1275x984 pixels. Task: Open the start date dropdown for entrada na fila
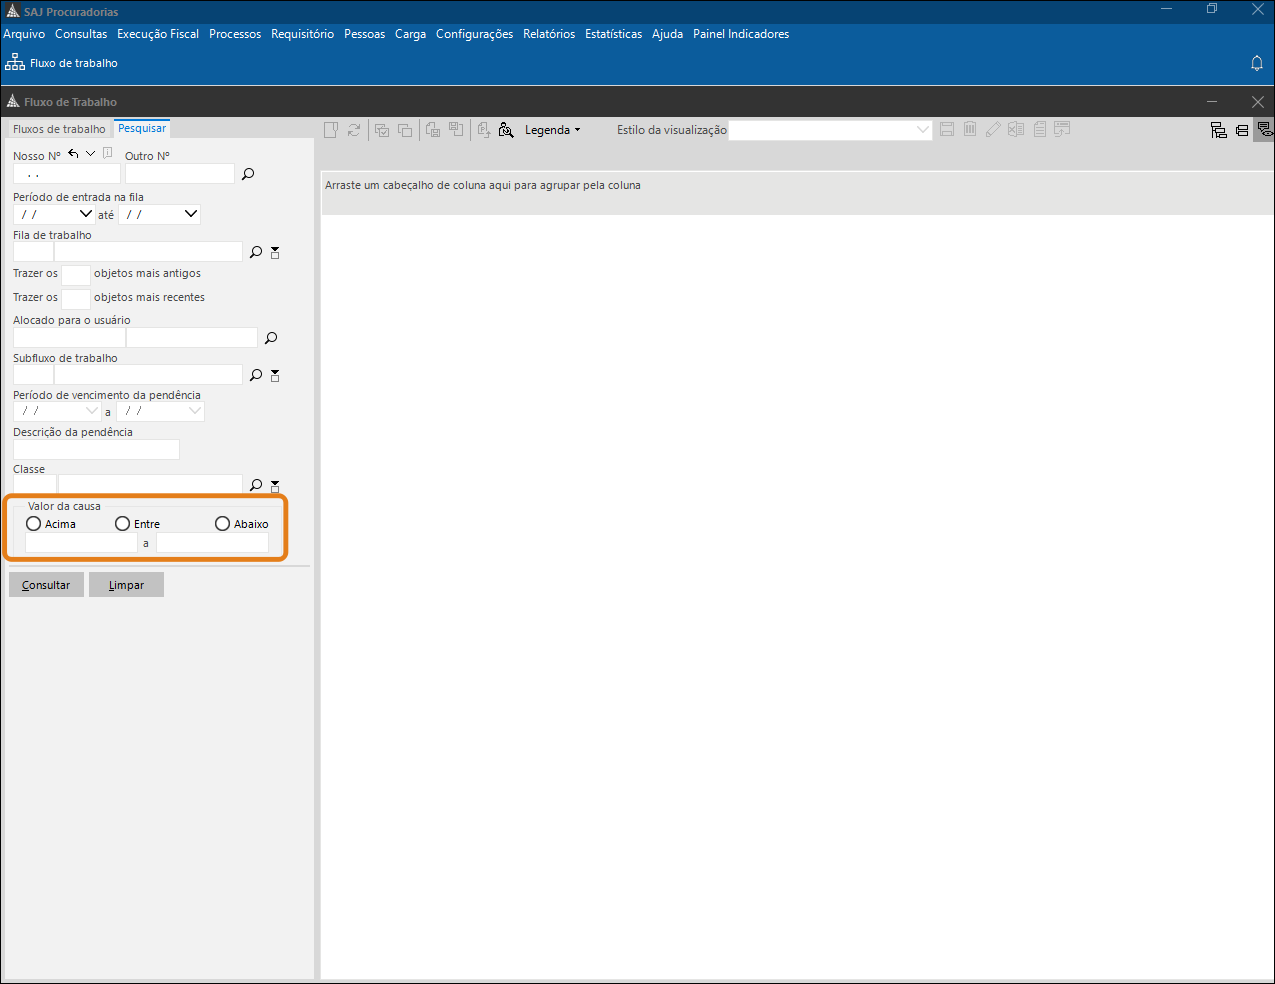point(86,214)
